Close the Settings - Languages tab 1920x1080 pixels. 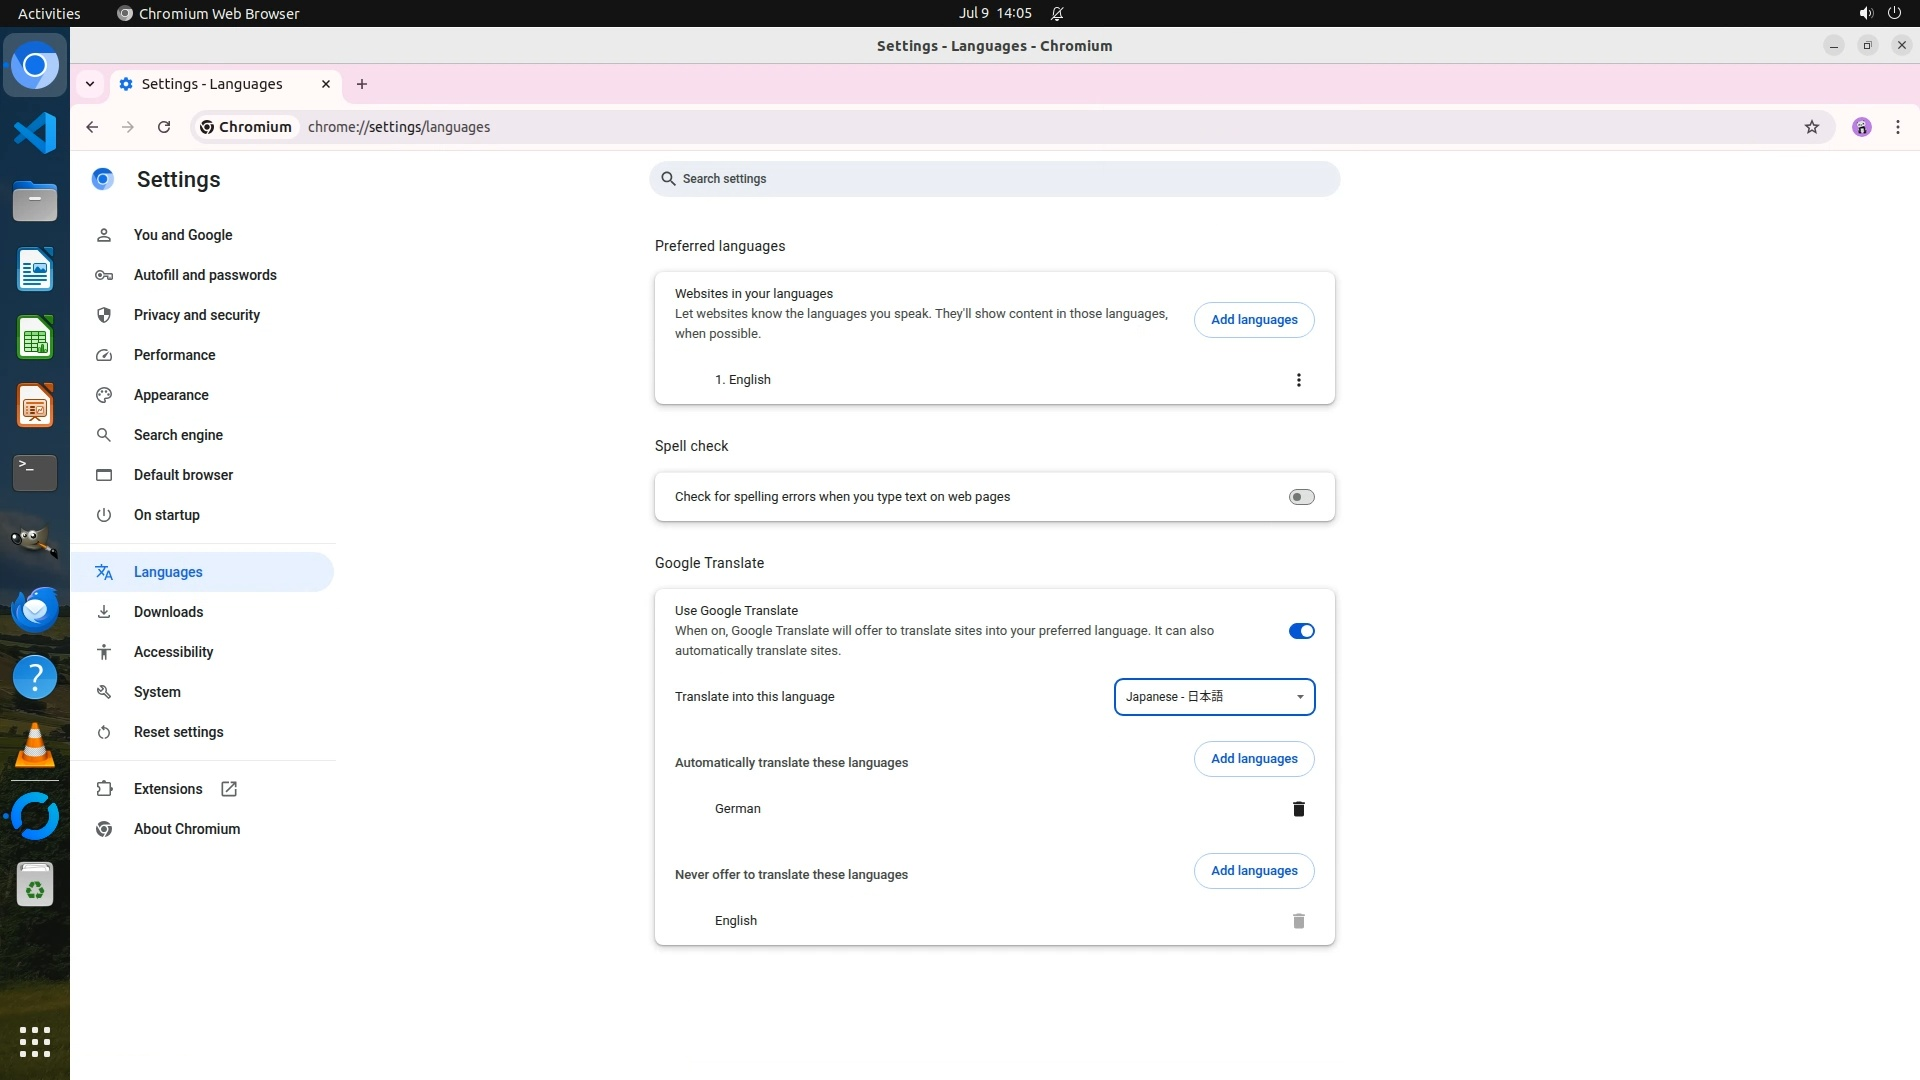pyautogui.click(x=326, y=84)
